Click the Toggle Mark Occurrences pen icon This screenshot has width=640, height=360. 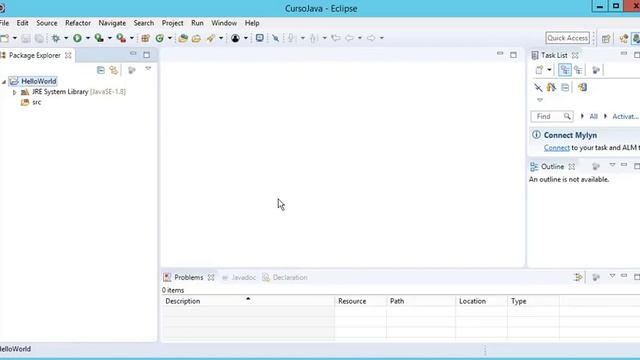(276, 38)
